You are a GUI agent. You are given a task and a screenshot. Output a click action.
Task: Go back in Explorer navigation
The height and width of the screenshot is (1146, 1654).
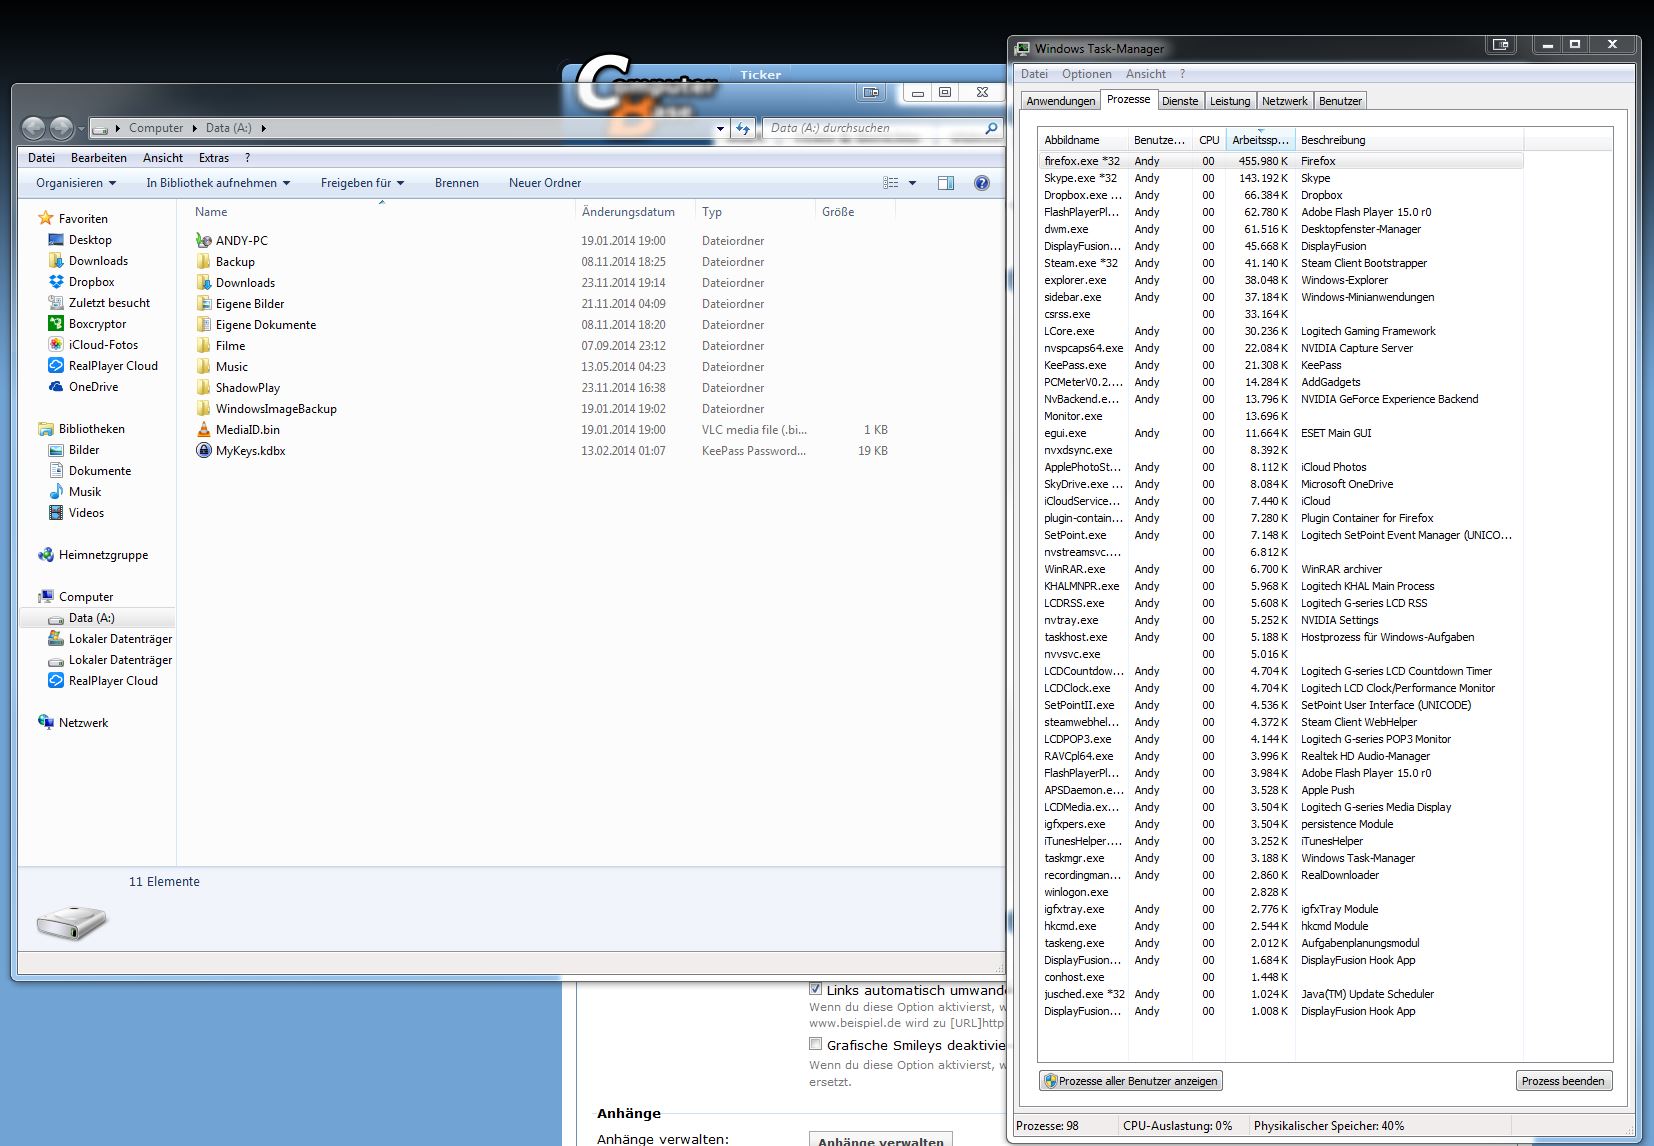click(x=34, y=128)
